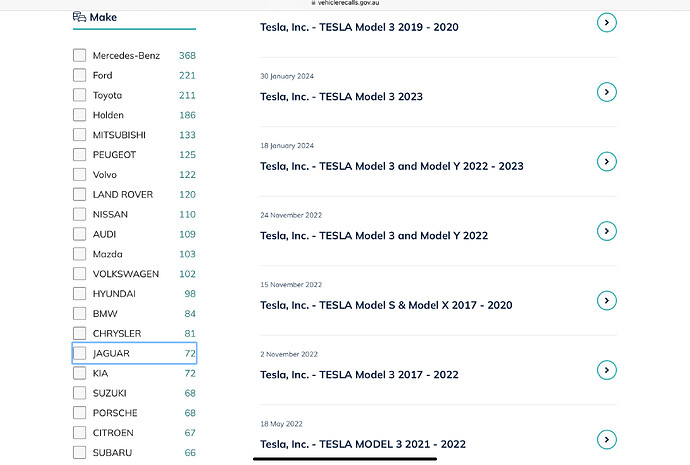Click the '18 May 2022' date text
Screen dimensions: 690x465
tap(281, 424)
